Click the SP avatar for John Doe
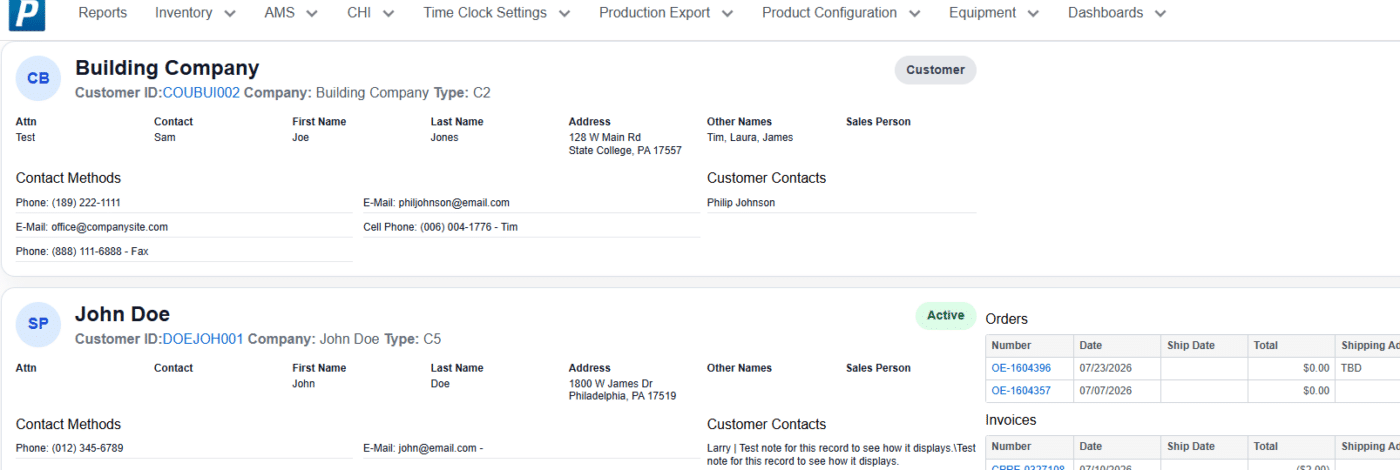The height and width of the screenshot is (470, 1400). pos(38,324)
